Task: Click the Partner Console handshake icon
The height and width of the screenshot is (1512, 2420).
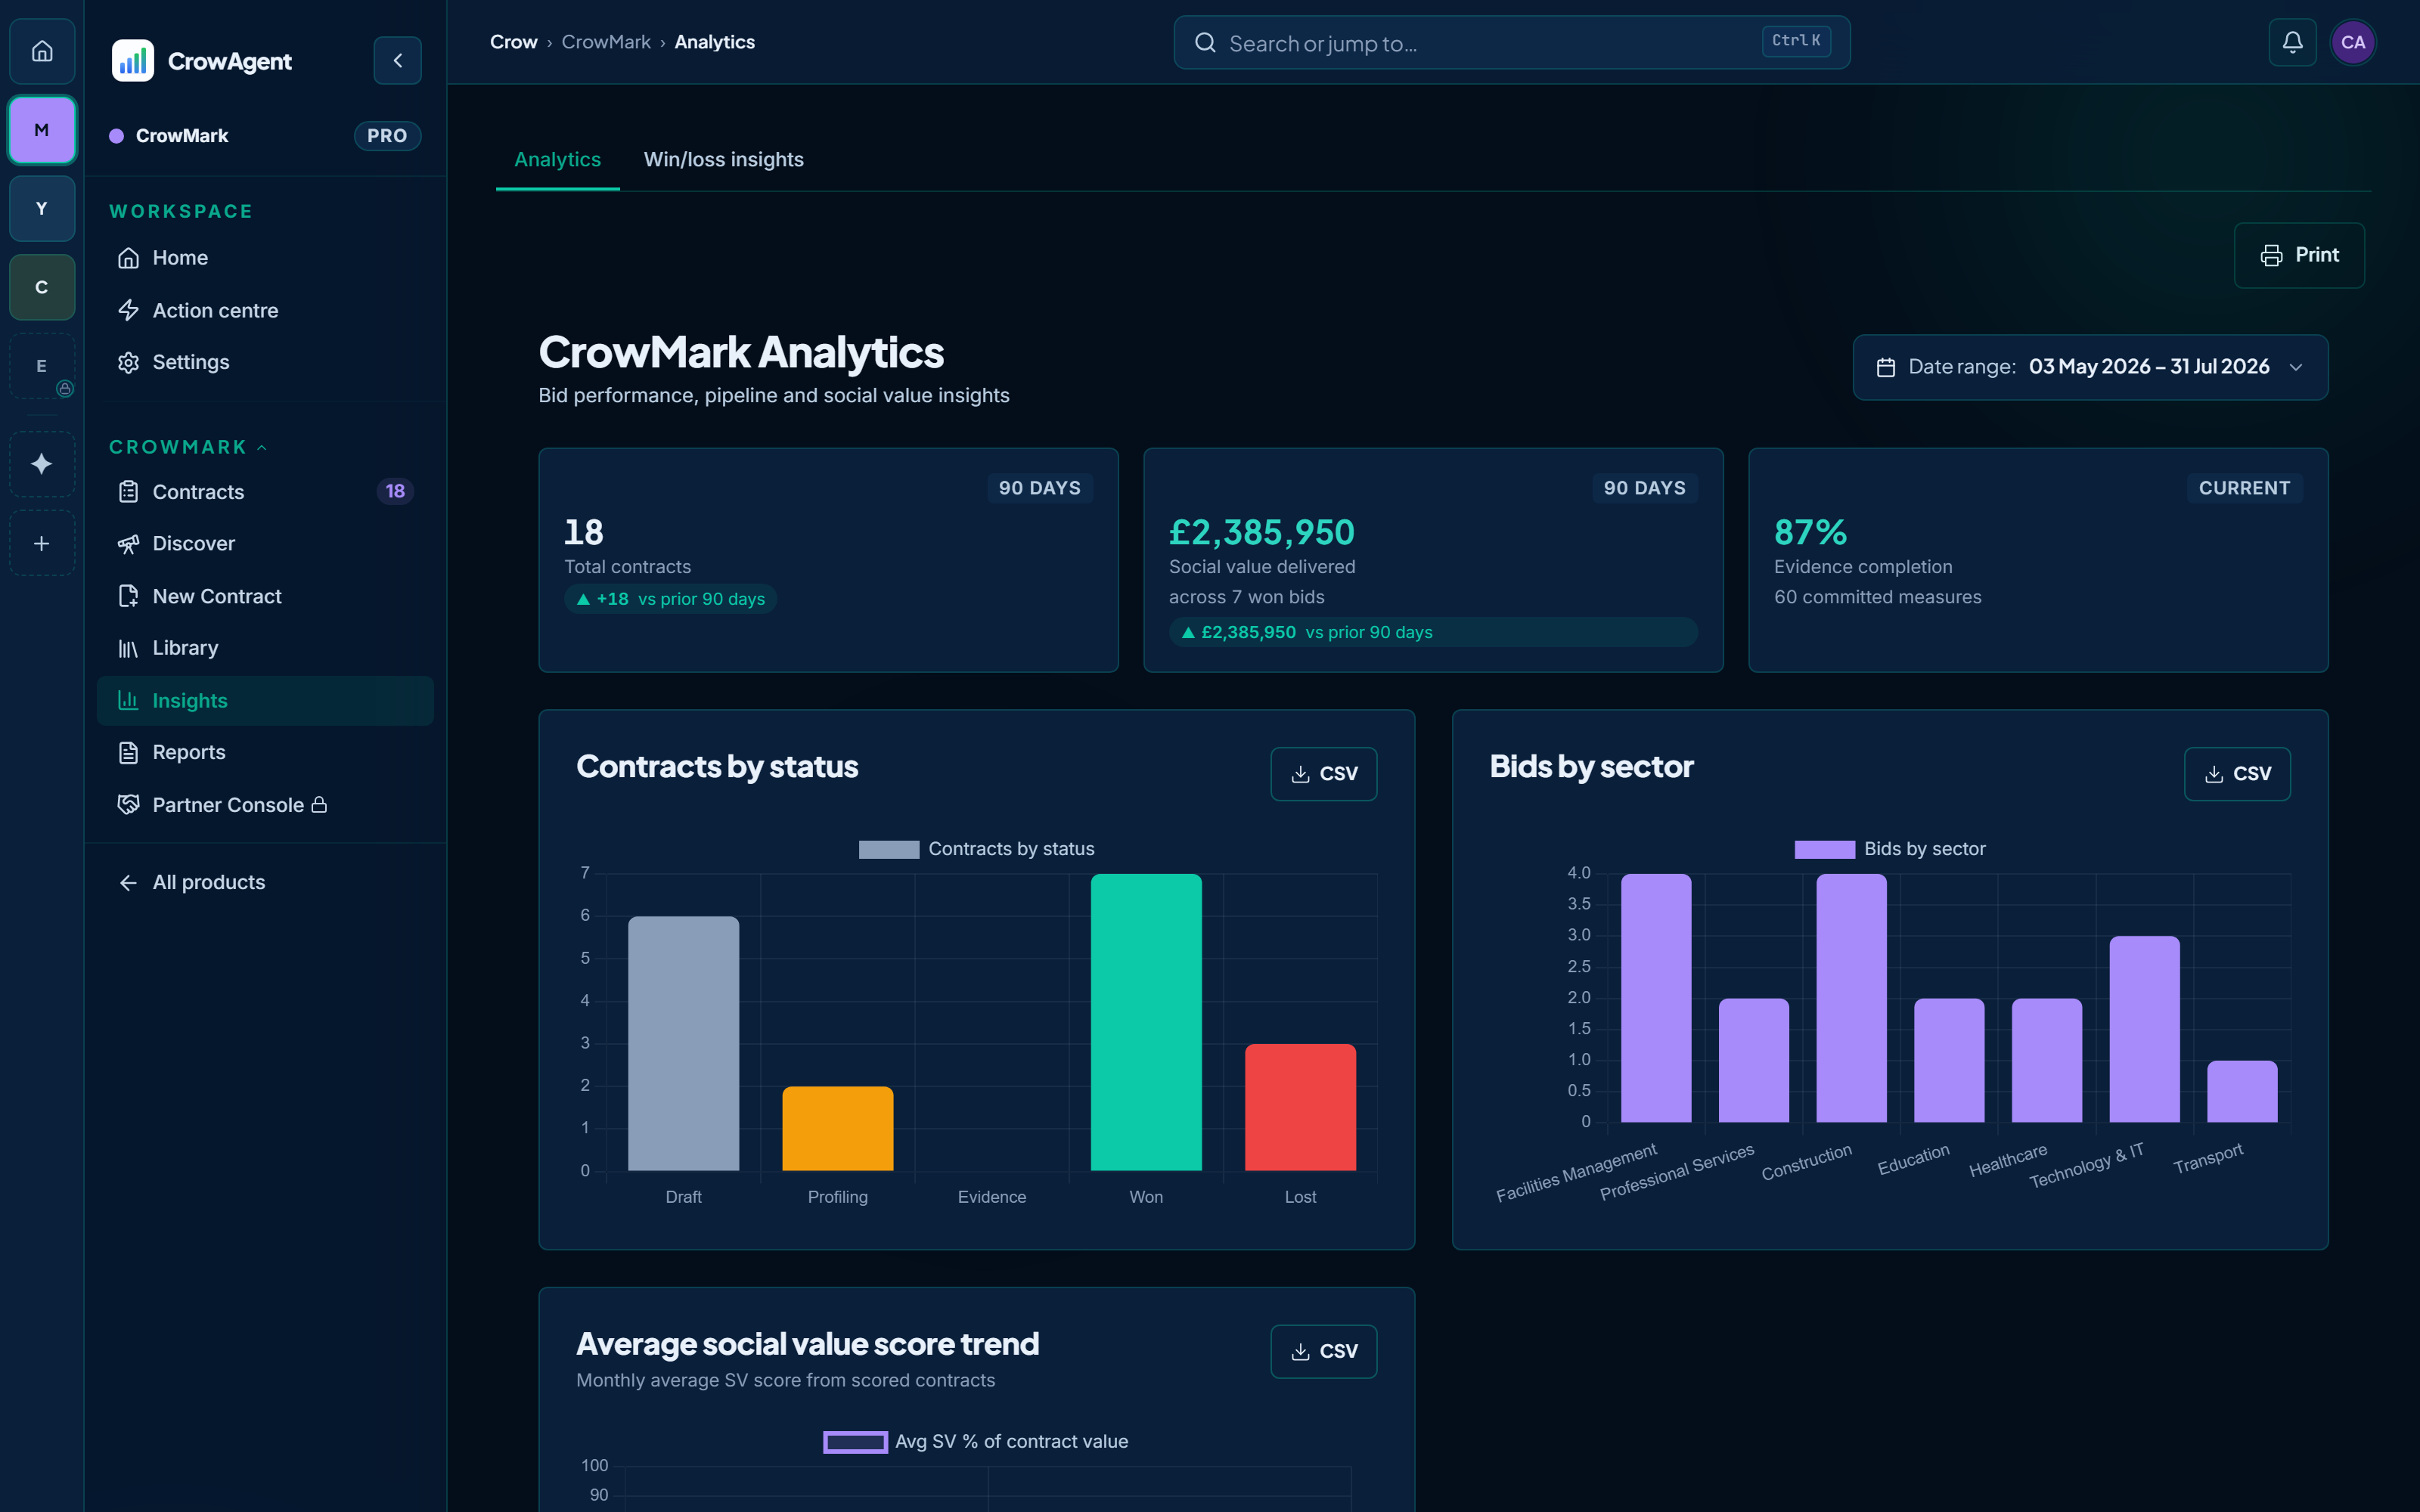Action: coord(128,805)
